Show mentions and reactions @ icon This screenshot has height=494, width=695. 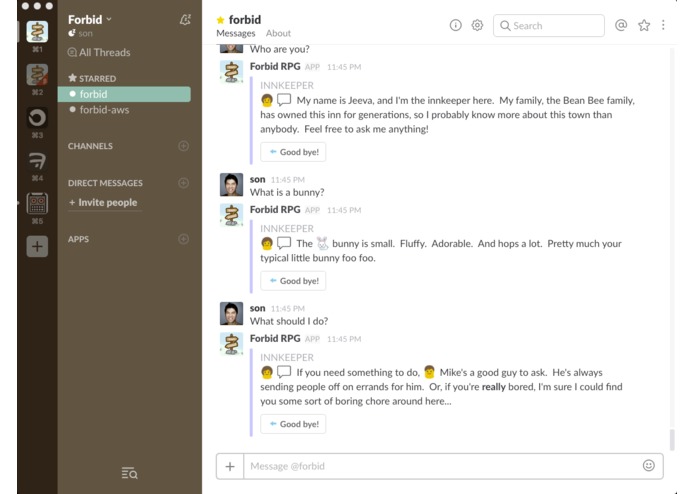click(621, 25)
